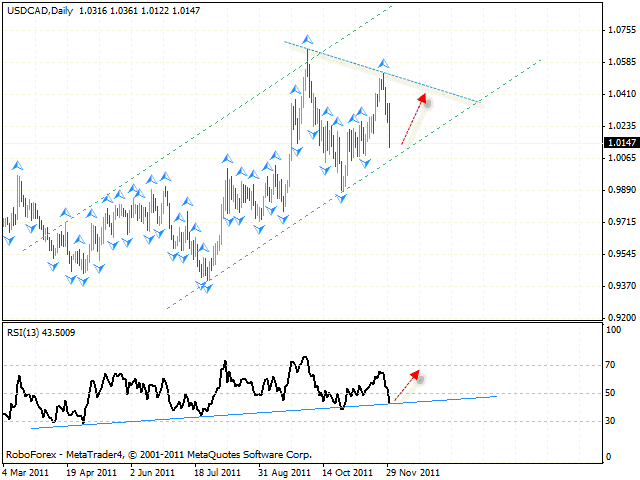Viewport: 640px width, 480px height.
Task: Click the 31 Aug 2011 date label
Action: coord(282,471)
